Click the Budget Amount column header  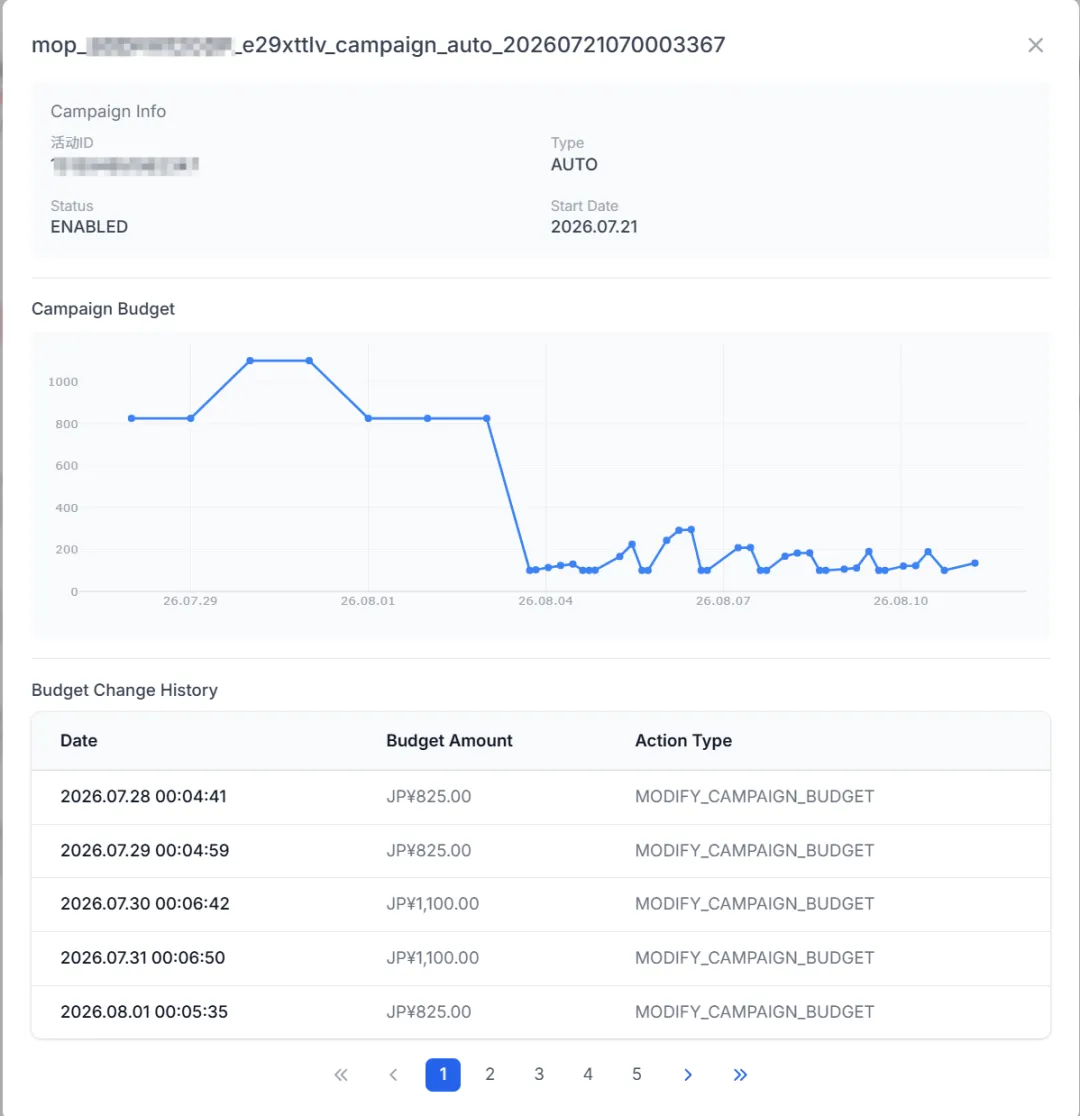449,741
